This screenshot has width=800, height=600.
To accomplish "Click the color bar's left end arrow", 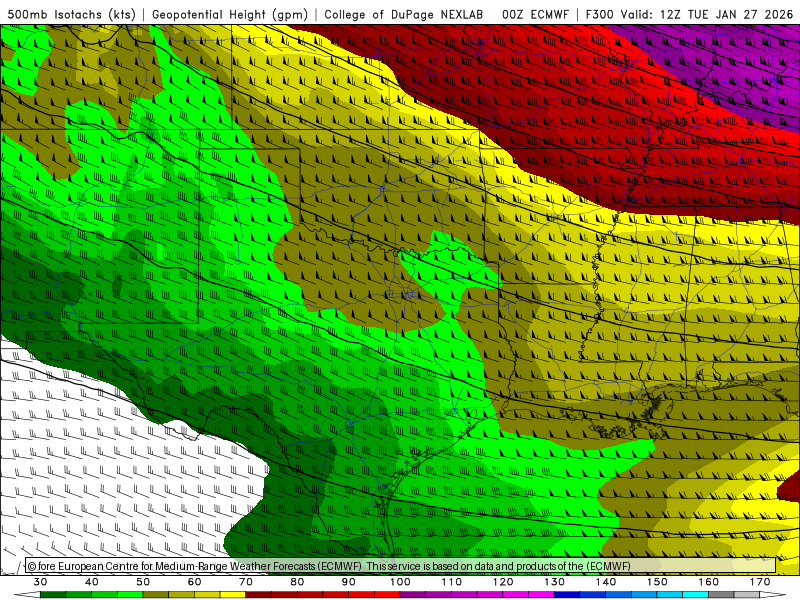I will click(x=28, y=595).
